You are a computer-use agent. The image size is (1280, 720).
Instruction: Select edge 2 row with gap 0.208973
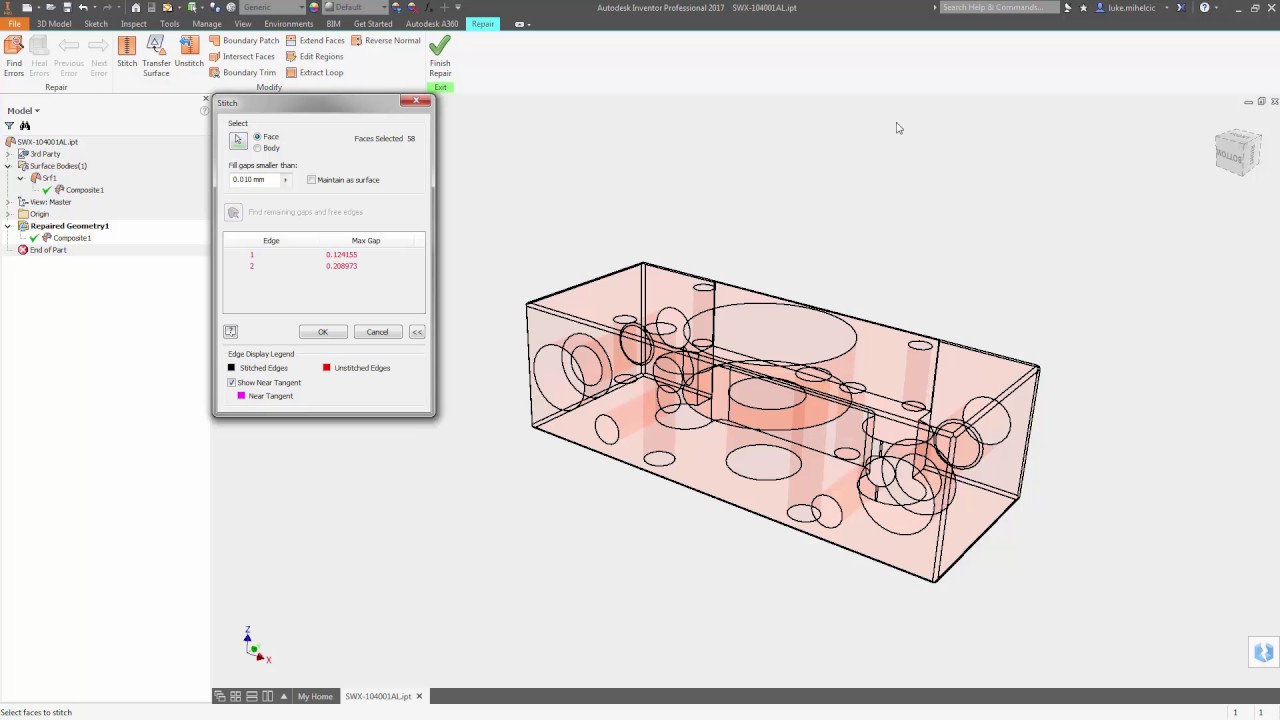coord(324,266)
